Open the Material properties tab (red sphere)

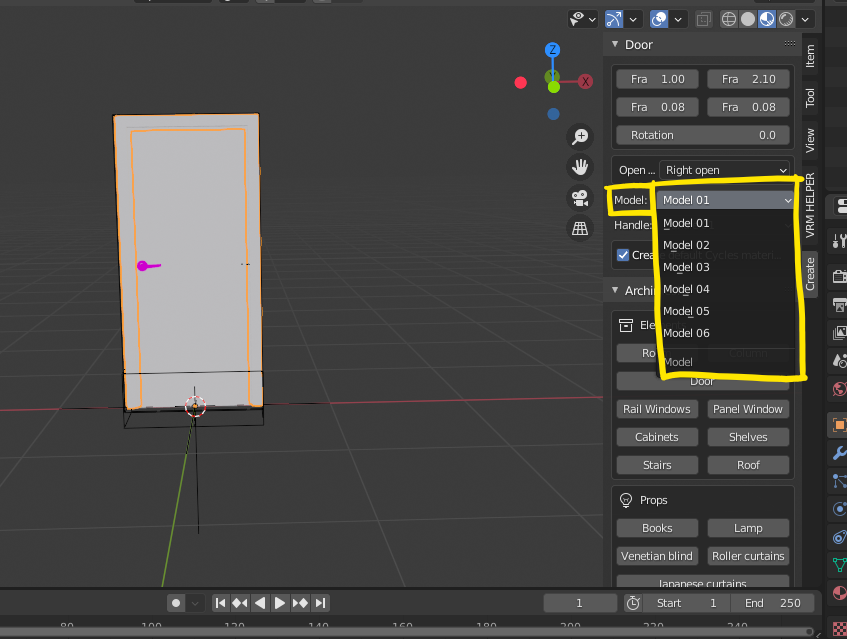click(839, 593)
